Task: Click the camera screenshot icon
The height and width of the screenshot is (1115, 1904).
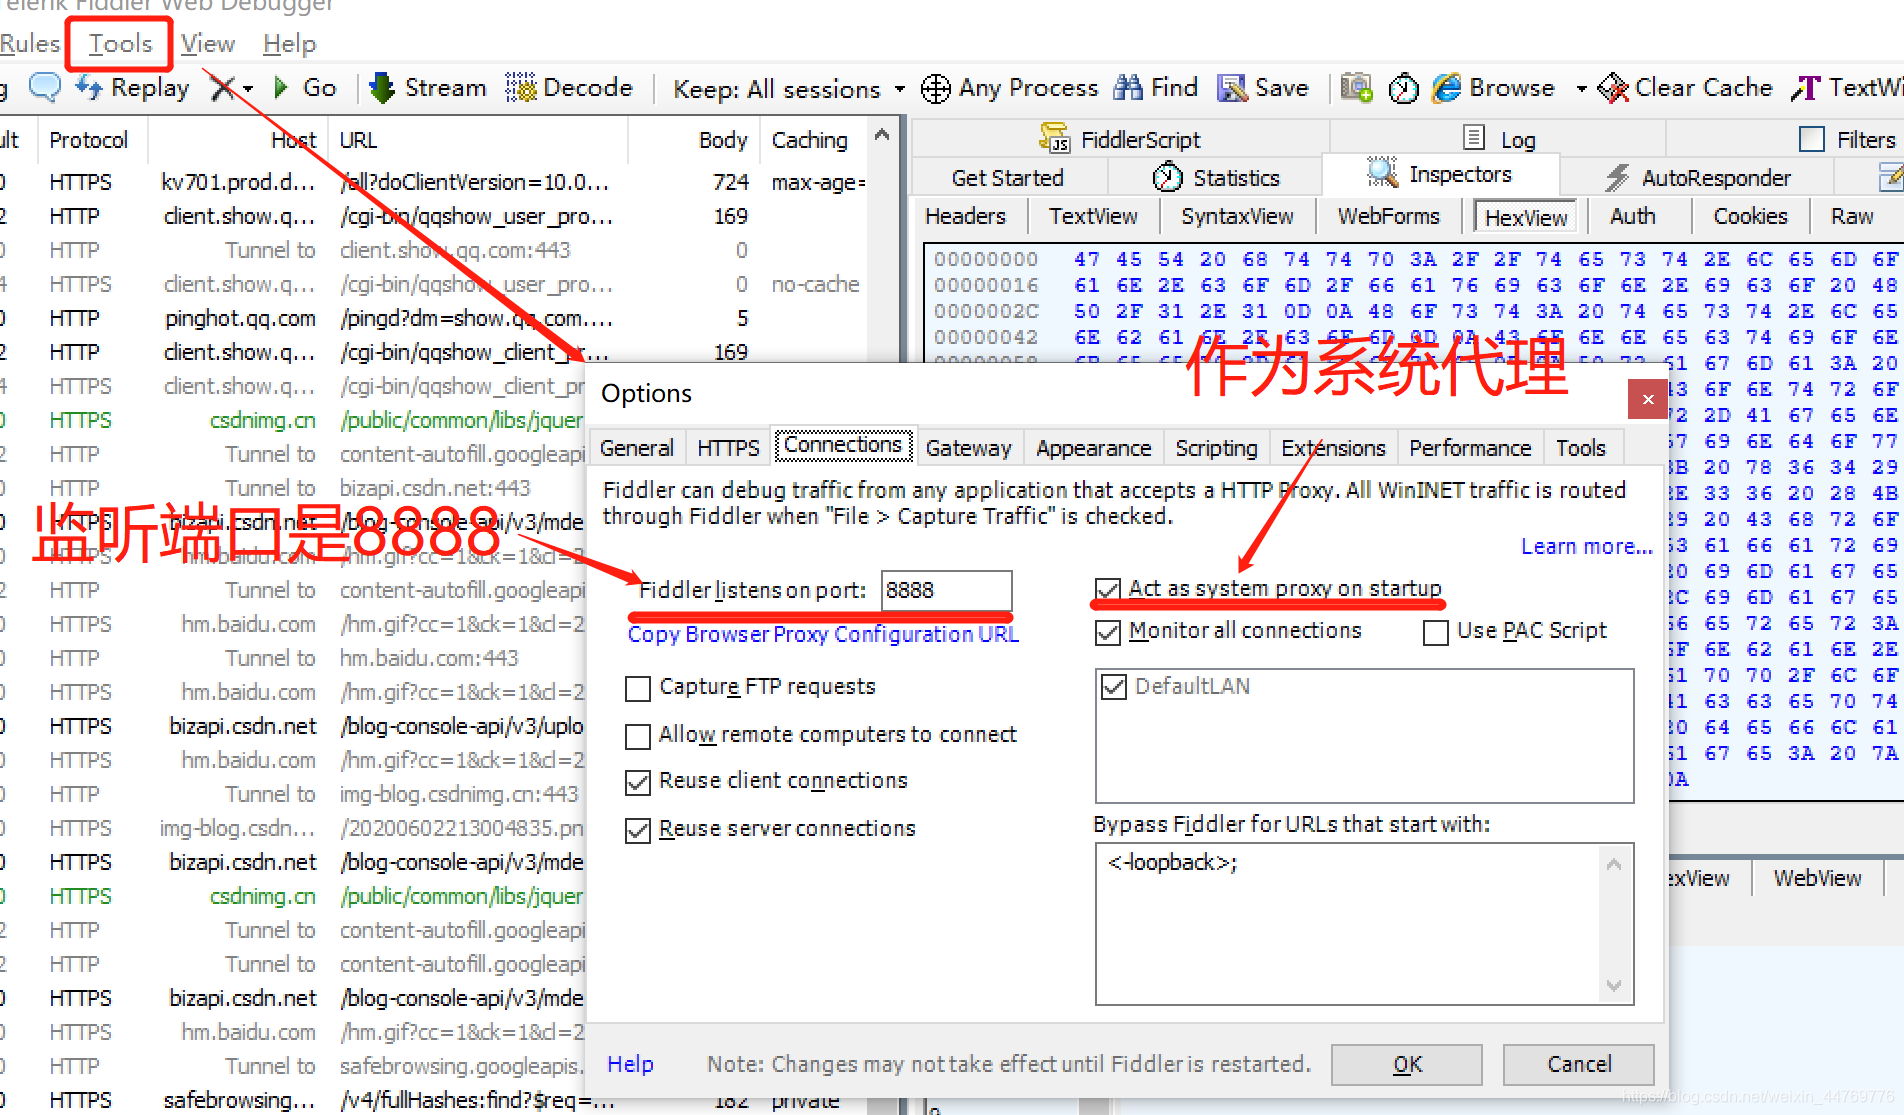Action: point(1356,88)
